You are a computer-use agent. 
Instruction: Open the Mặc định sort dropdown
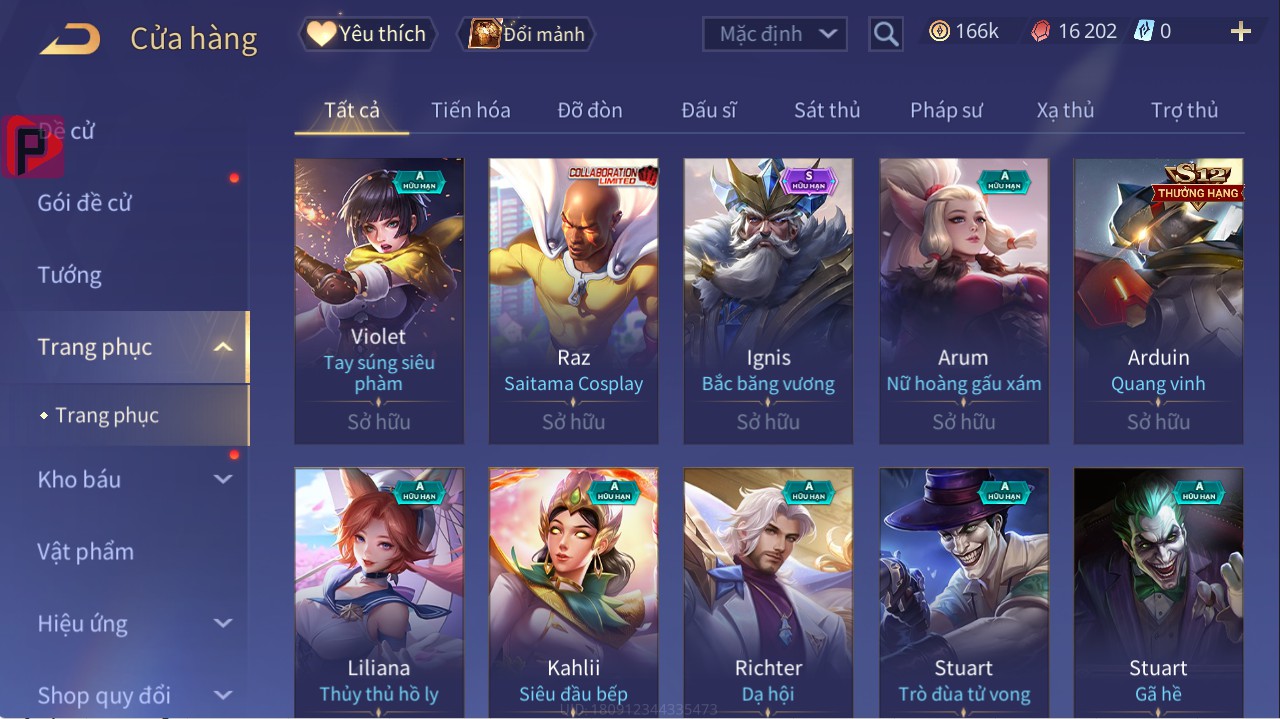[x=774, y=34]
